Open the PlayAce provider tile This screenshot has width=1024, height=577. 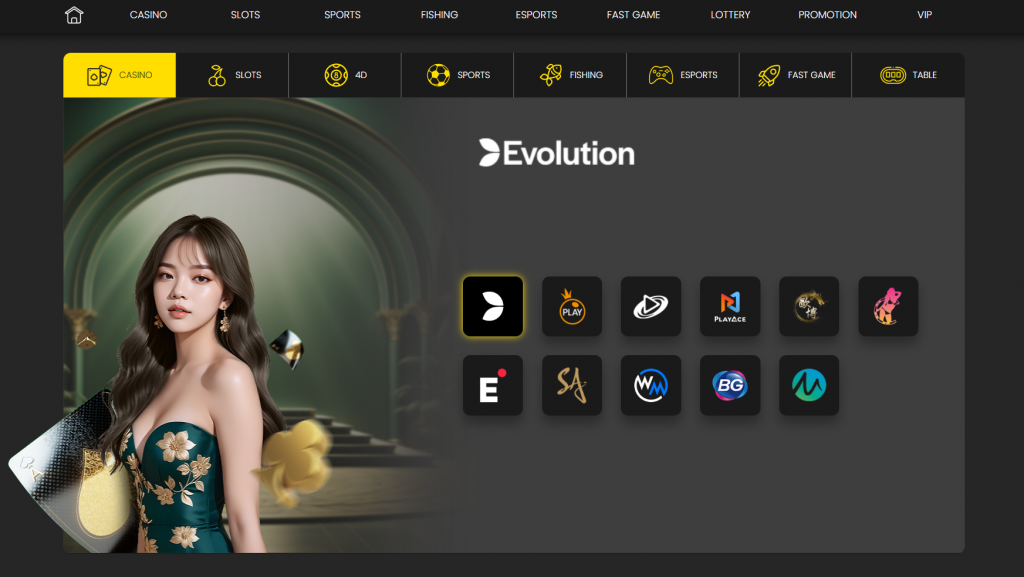(x=730, y=306)
